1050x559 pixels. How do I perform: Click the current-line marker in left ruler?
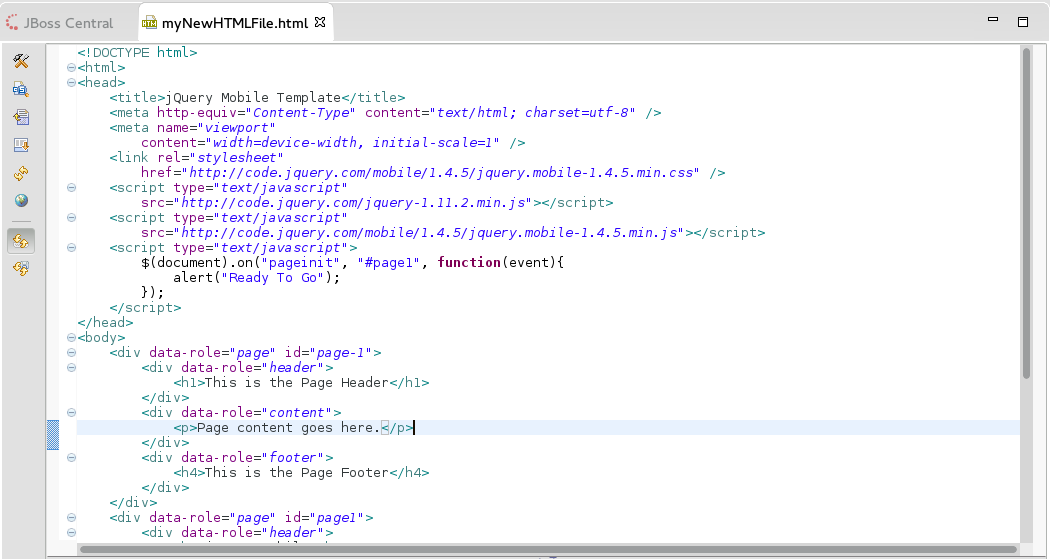pyautogui.click(x=53, y=435)
